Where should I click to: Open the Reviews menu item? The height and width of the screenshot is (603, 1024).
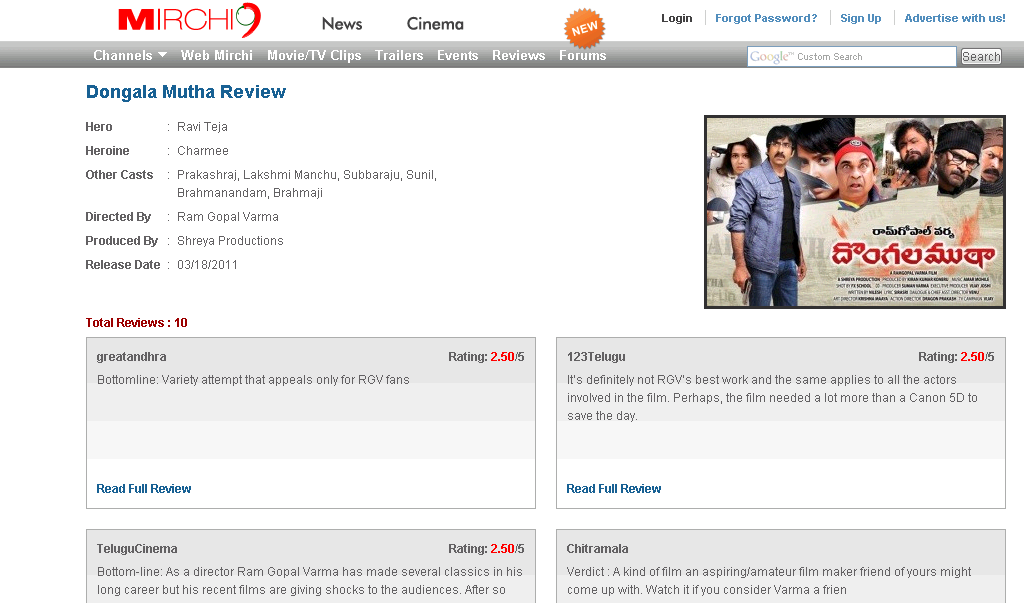[x=518, y=56]
